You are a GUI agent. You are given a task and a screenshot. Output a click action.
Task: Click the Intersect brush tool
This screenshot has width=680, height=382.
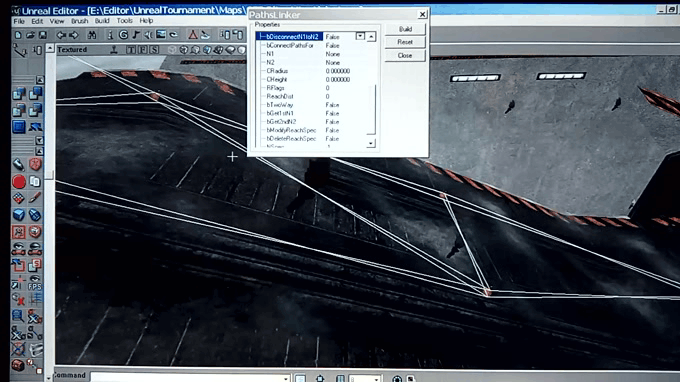[19, 110]
